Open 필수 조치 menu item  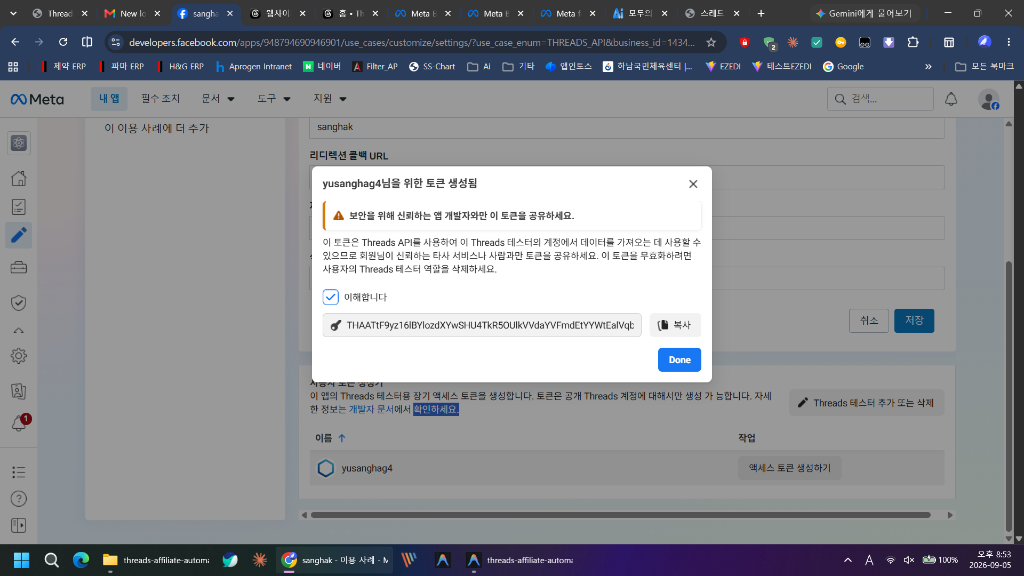[160, 99]
